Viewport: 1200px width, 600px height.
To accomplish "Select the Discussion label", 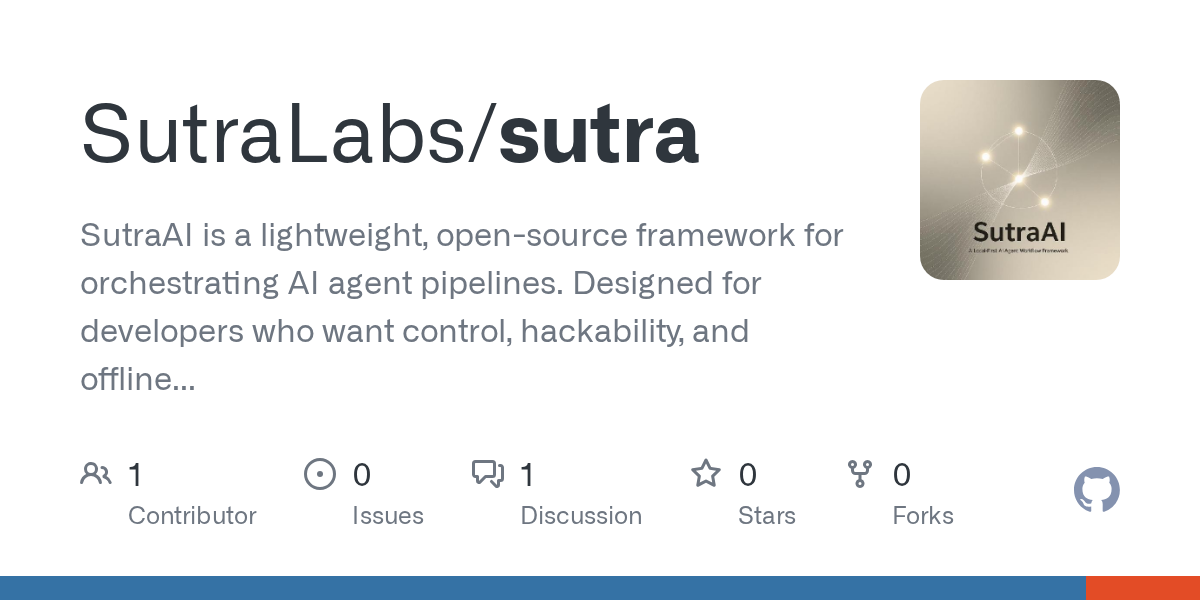I will coord(581,516).
